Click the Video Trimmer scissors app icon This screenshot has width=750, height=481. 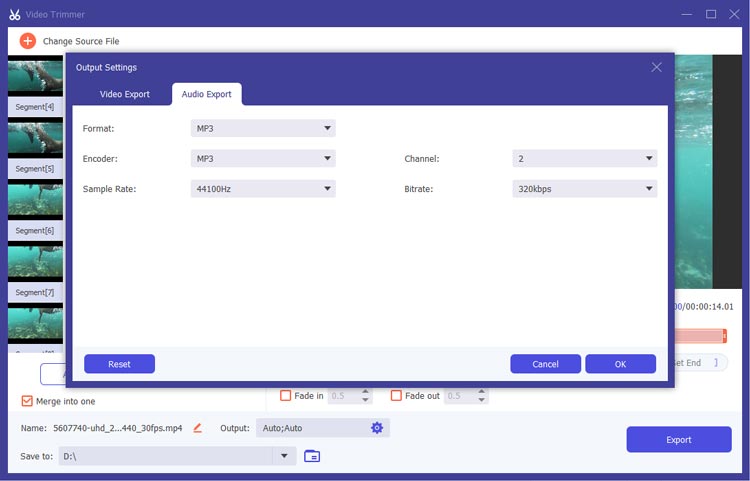point(15,14)
